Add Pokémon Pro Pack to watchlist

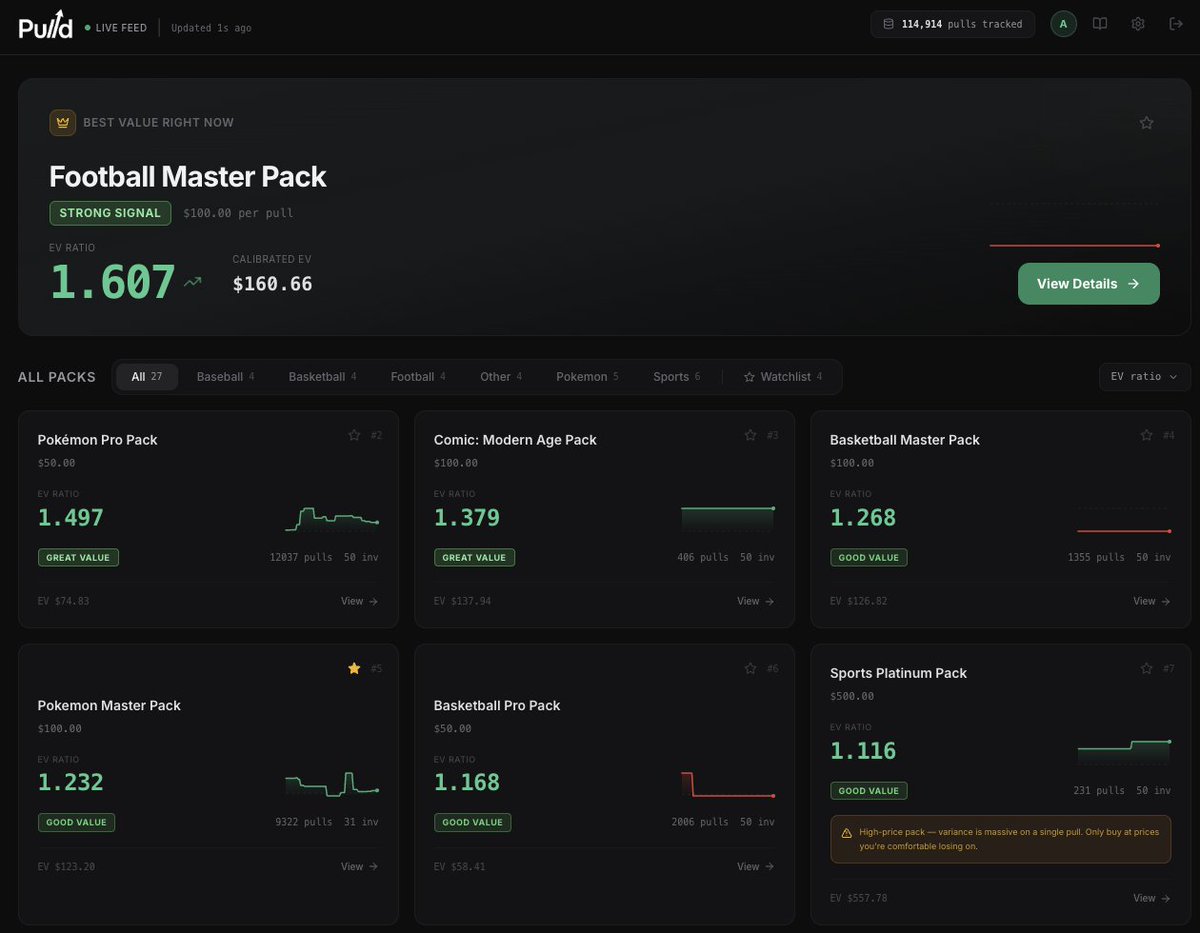click(x=354, y=435)
